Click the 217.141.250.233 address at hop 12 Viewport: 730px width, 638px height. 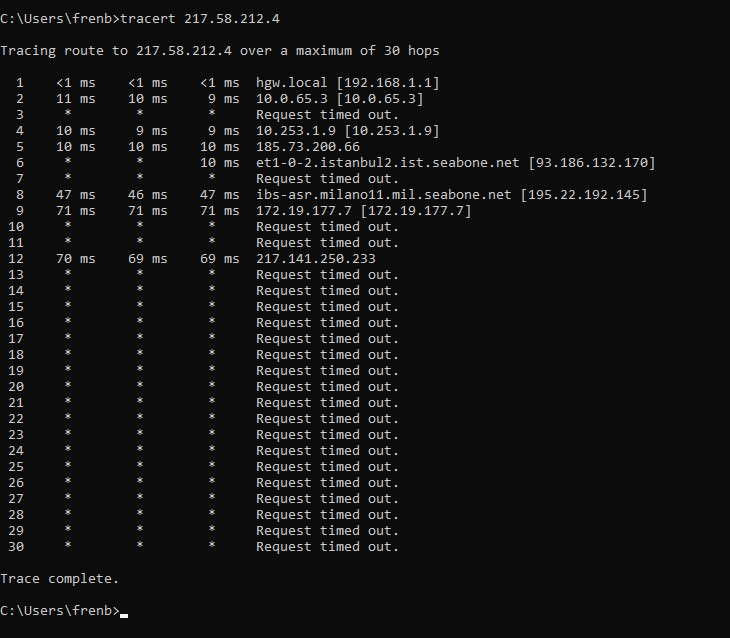click(316, 258)
